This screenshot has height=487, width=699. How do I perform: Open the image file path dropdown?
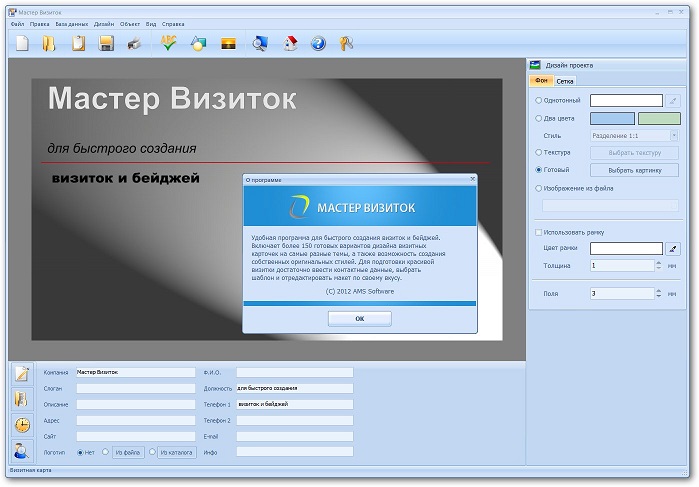(x=610, y=205)
